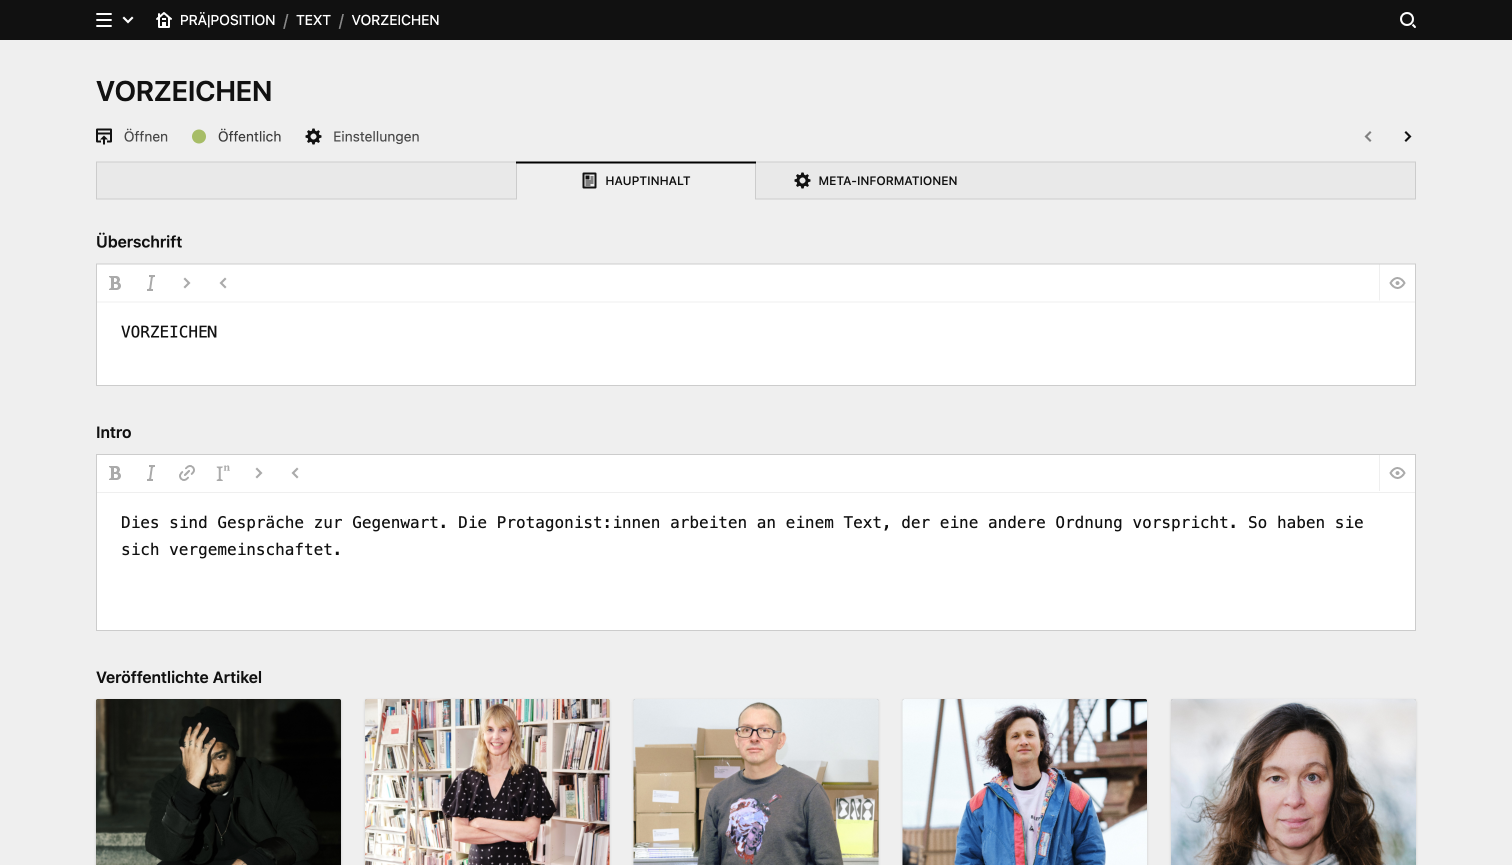Click the Öffnen button

point(132,137)
